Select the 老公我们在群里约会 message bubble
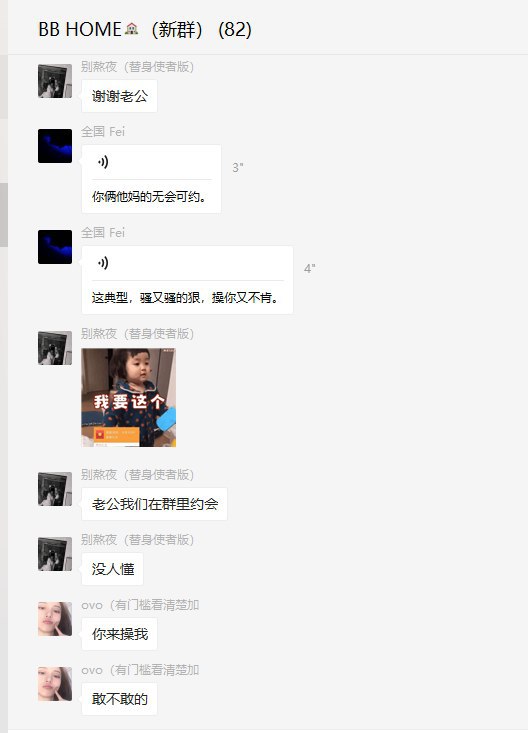The height and width of the screenshot is (733, 528). pyautogui.click(x=154, y=504)
